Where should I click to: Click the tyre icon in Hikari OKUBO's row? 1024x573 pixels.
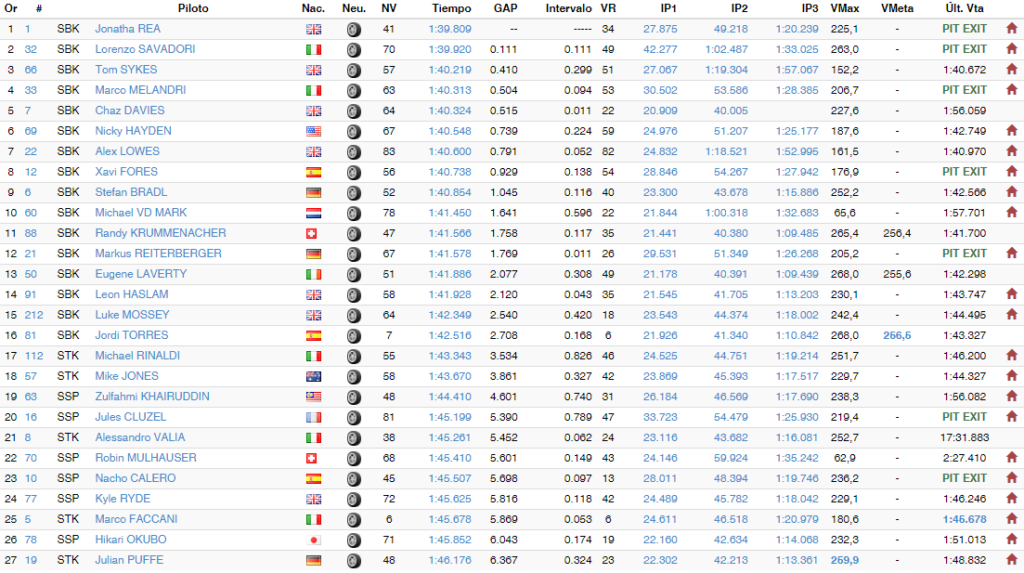353,540
